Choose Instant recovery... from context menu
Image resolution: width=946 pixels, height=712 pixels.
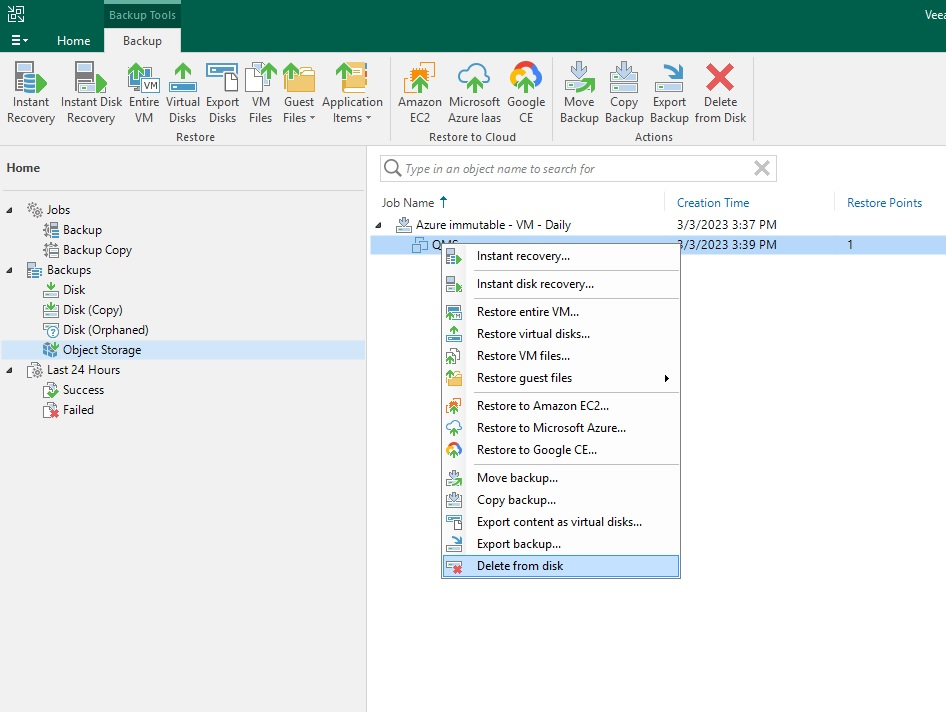[x=561, y=256]
